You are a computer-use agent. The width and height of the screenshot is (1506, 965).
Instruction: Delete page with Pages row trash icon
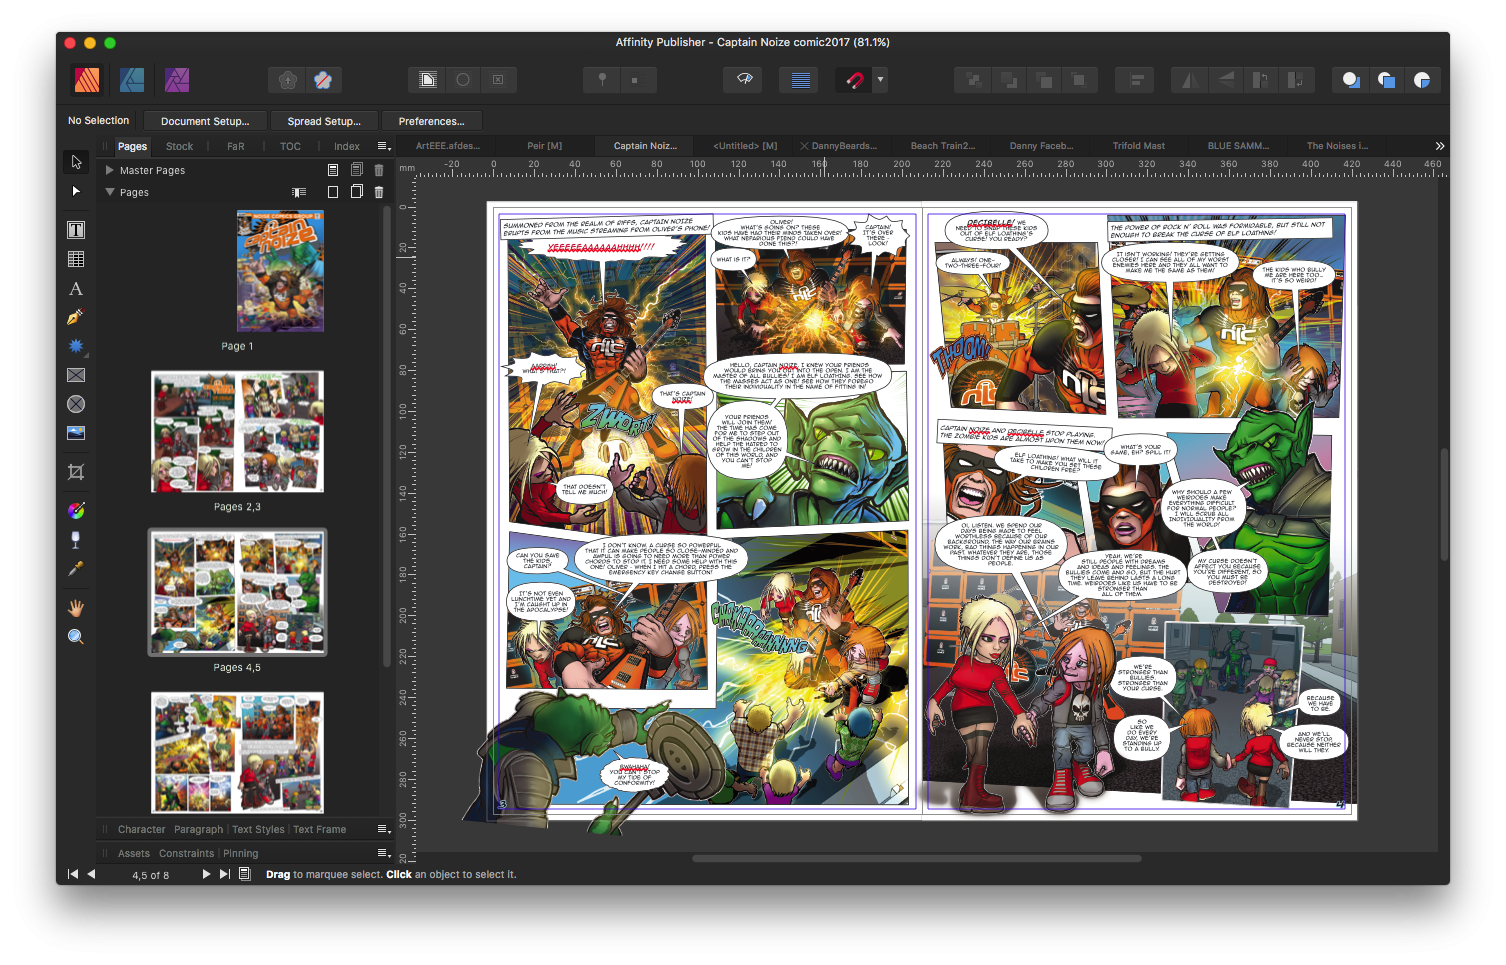point(379,192)
